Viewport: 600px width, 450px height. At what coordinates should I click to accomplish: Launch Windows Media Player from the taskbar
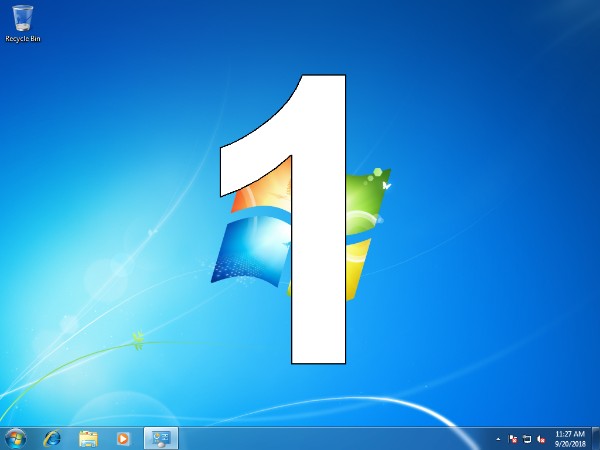tap(123, 439)
